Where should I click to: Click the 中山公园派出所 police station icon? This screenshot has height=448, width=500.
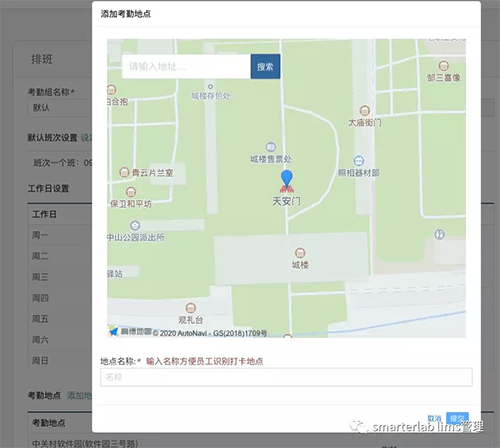click(x=135, y=226)
